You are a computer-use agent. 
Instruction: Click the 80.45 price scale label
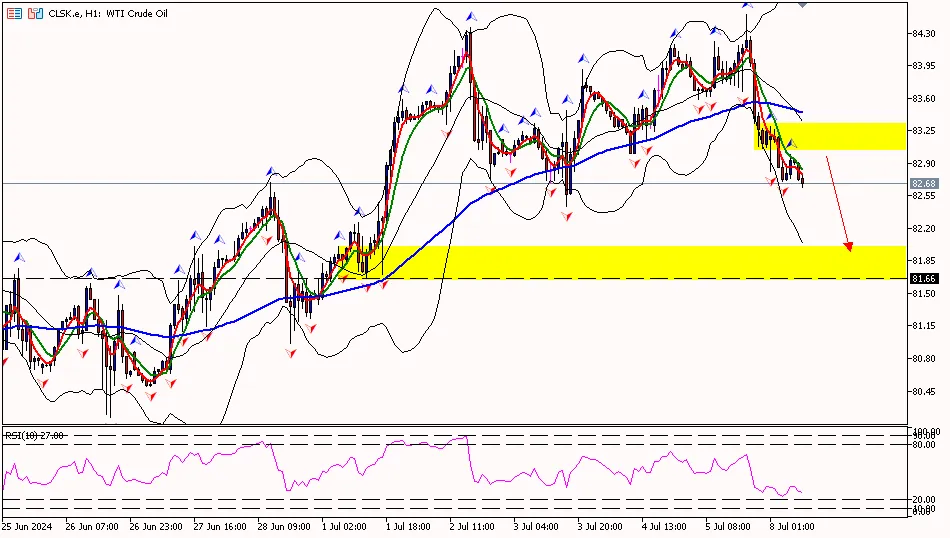(923, 391)
